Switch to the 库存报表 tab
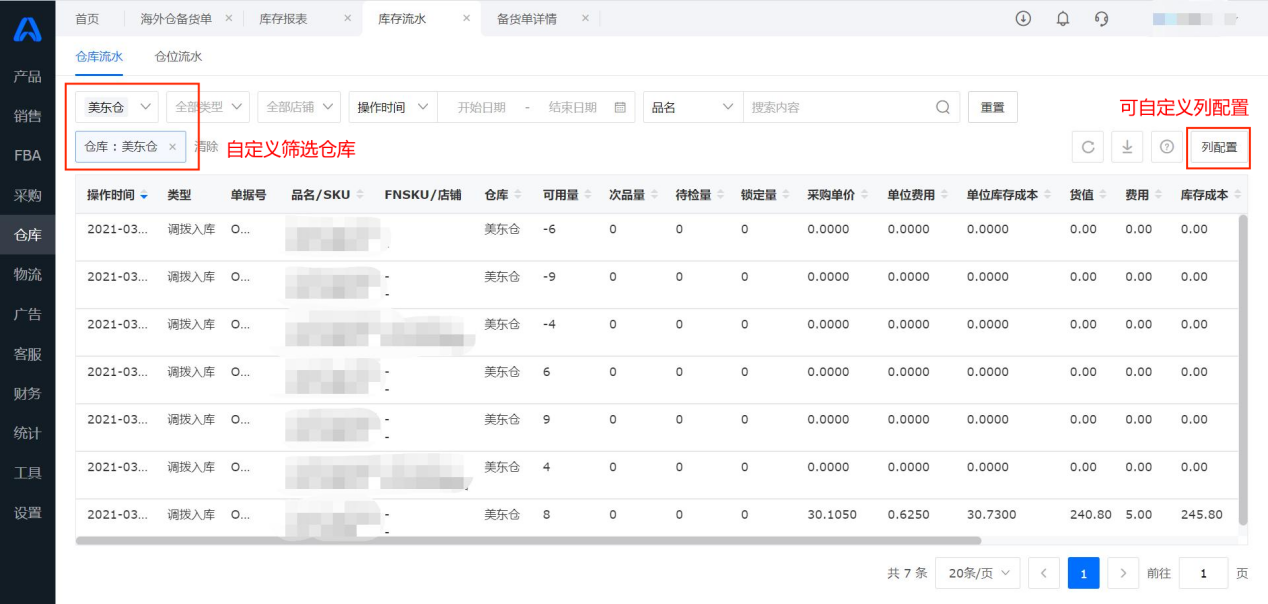The height and width of the screenshot is (604, 1268). tap(283, 18)
